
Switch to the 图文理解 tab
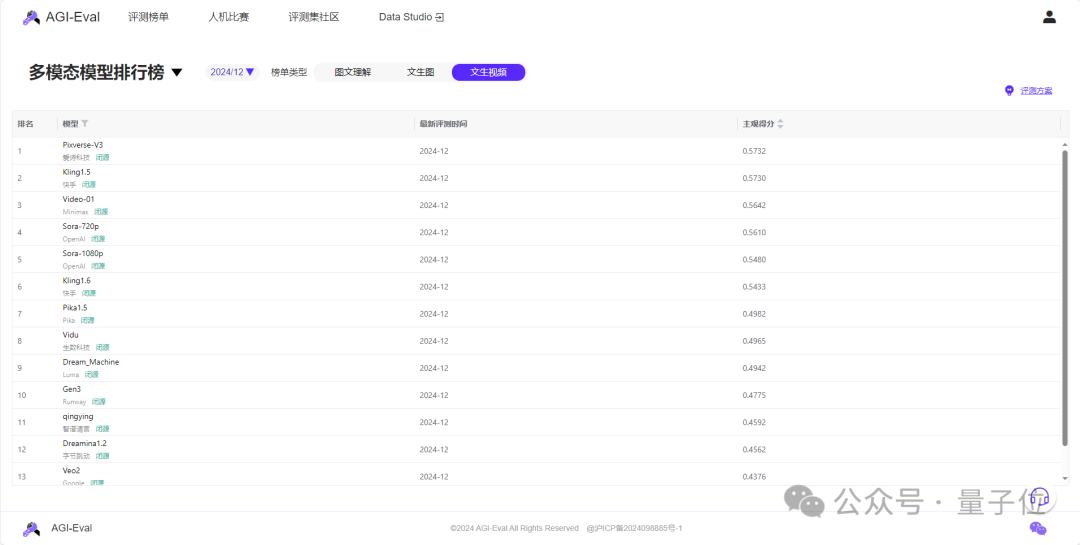[353, 72]
